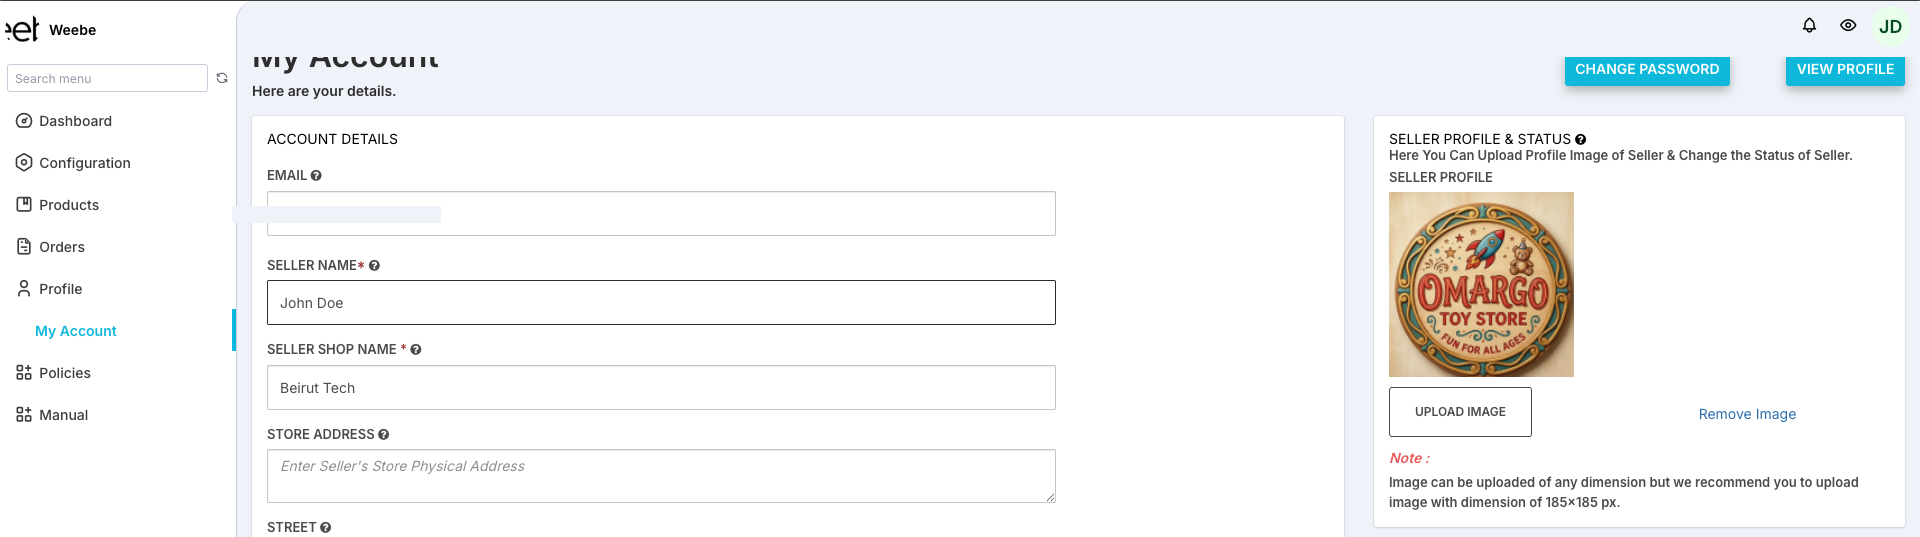
Task: Click the Email help question icon
Action: coord(316,176)
